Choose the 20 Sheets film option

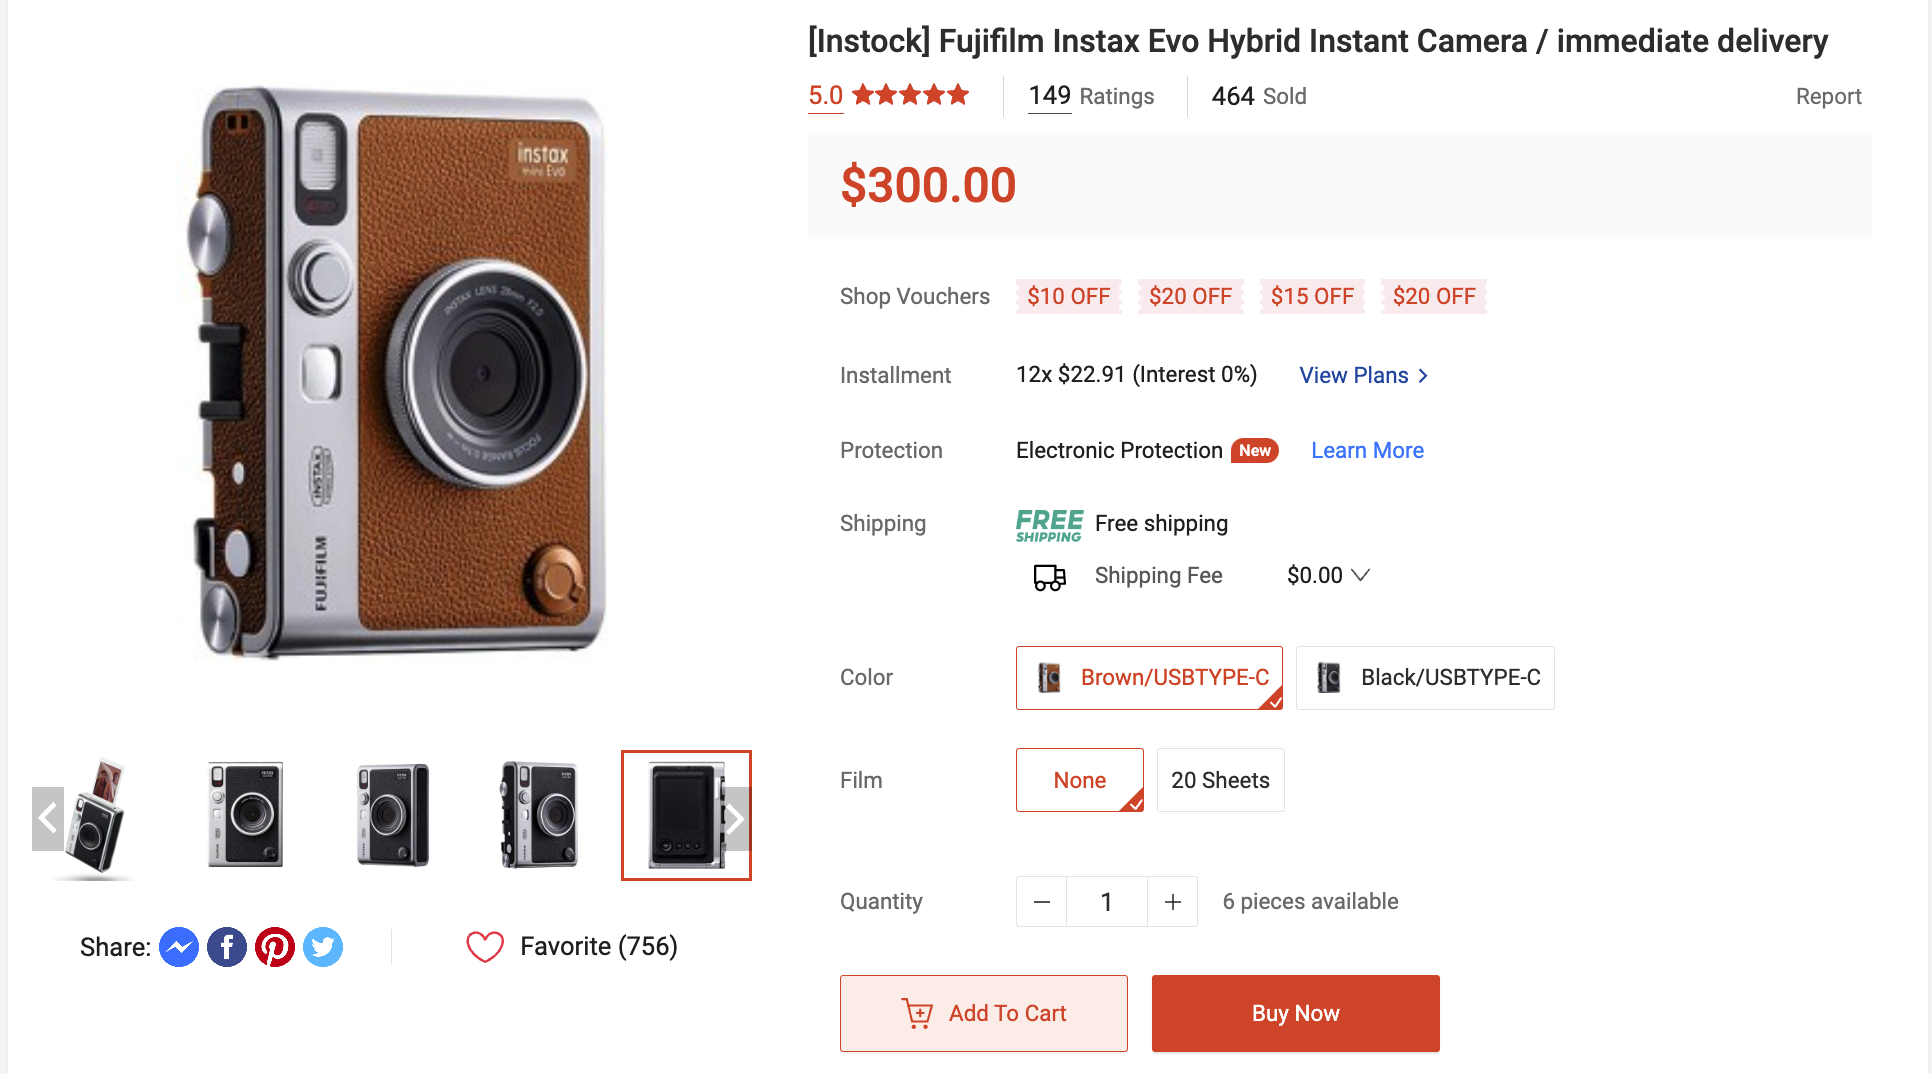(x=1220, y=780)
